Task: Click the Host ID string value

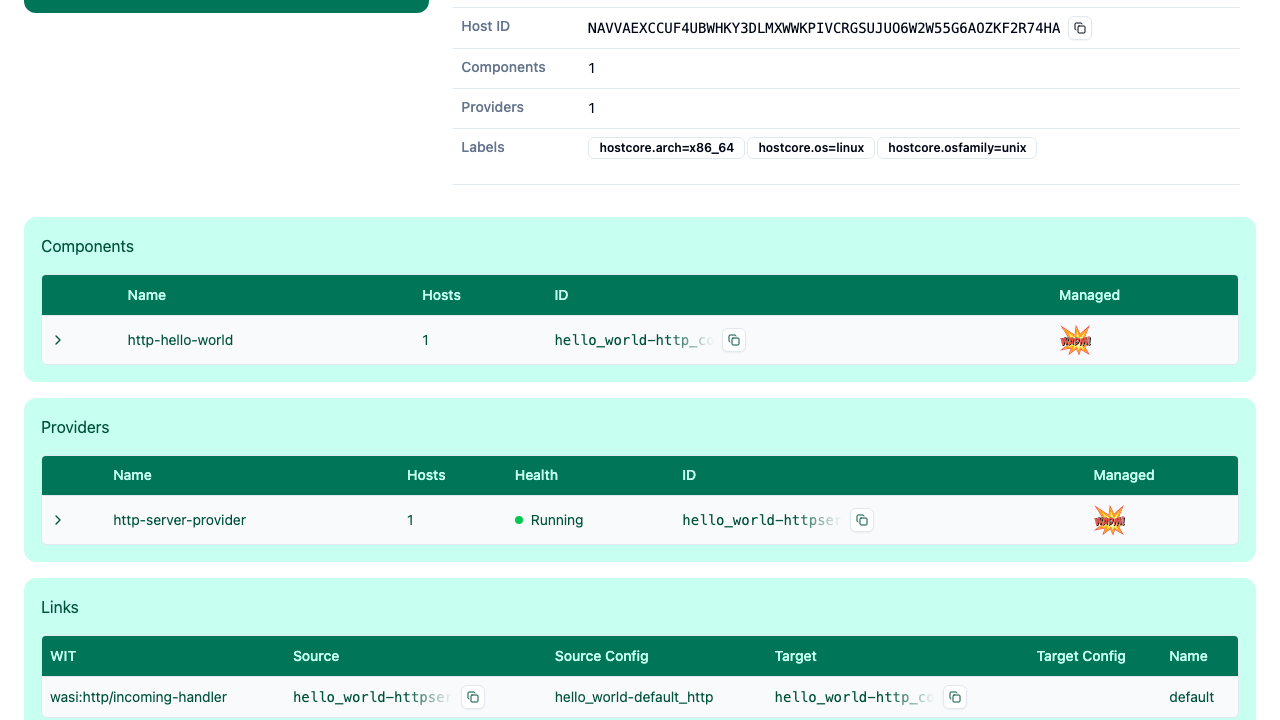Action: pos(824,28)
